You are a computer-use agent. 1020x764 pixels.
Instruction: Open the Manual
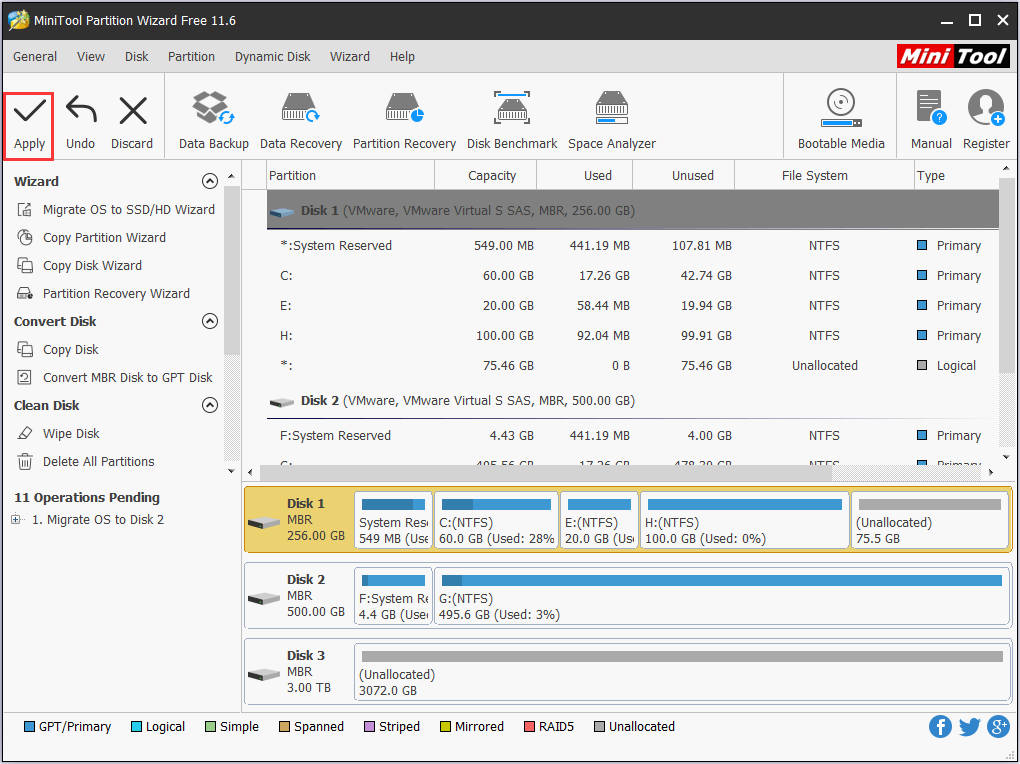[x=931, y=122]
